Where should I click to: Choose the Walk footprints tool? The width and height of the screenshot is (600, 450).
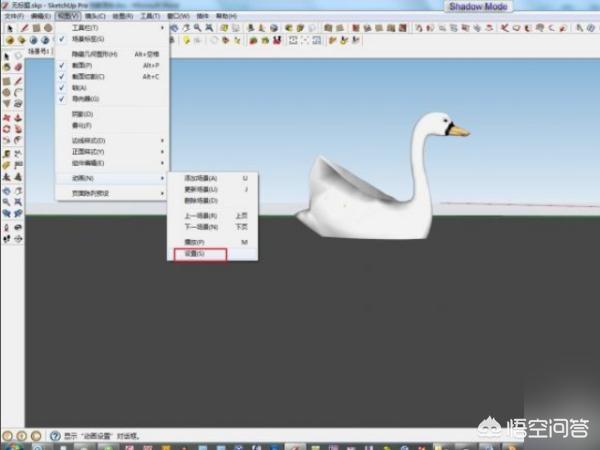pyautogui.click(x=7, y=239)
